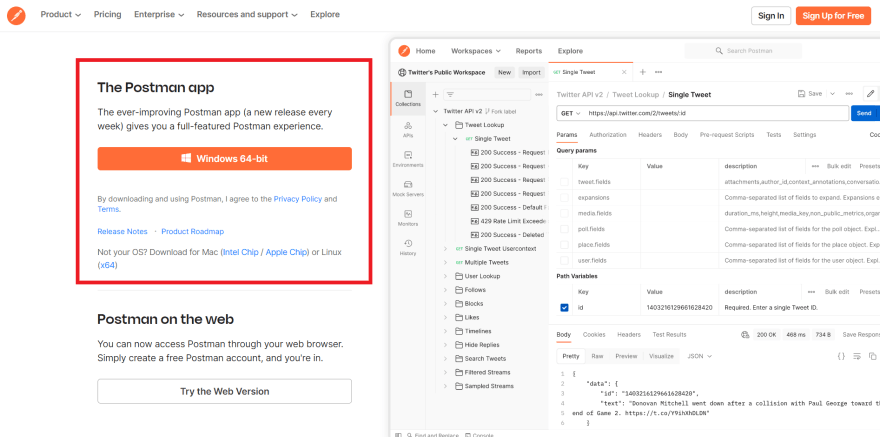Viewport: 880px width, 437px height.
Task: Open the Apple Chip download link
Action: point(286,252)
